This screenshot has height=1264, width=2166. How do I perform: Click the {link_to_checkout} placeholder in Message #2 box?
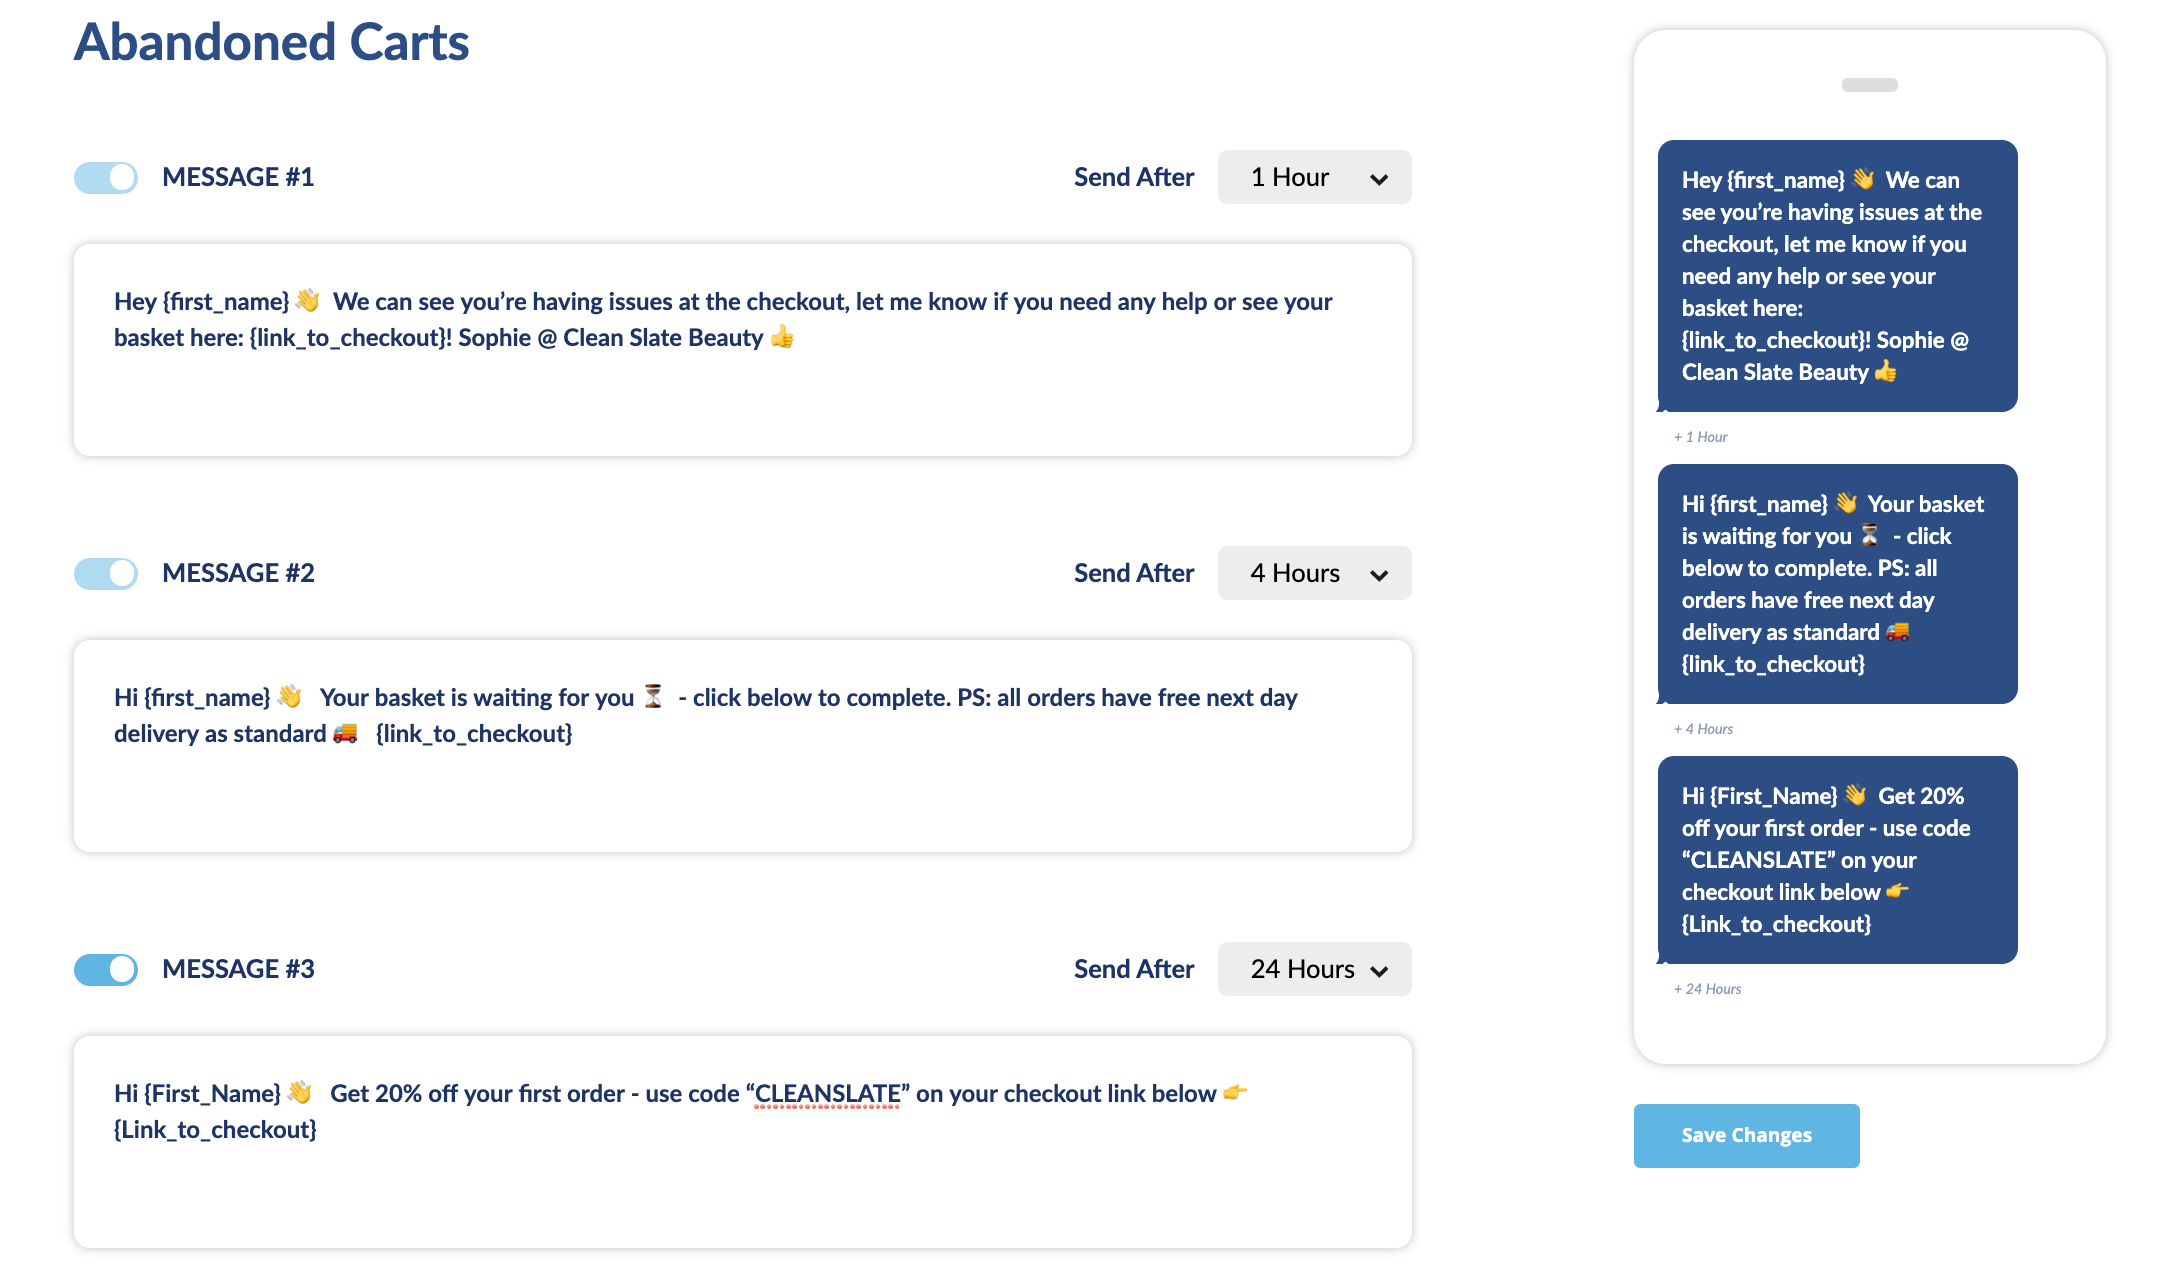point(474,734)
